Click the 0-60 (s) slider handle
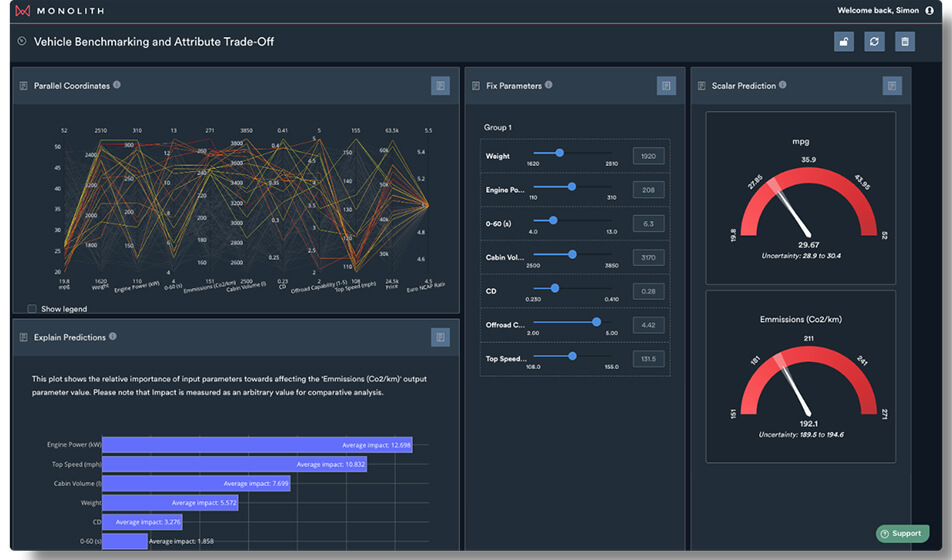The height and width of the screenshot is (560, 952). tap(553, 220)
